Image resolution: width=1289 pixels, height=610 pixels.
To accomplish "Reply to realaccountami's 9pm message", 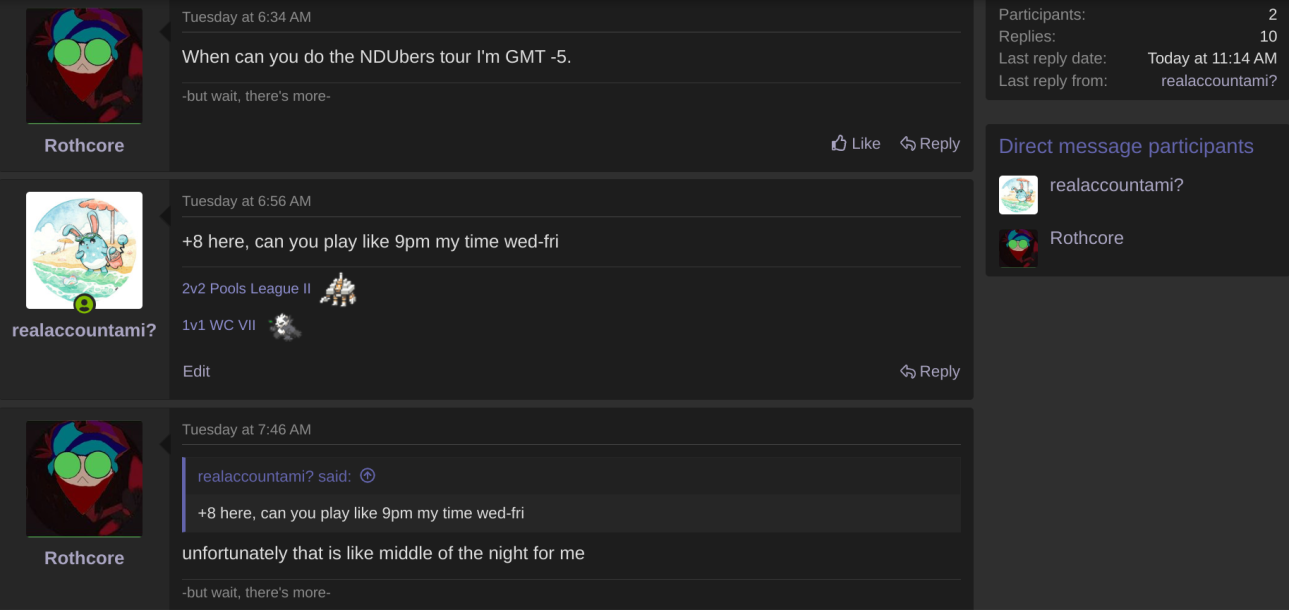I will (x=930, y=372).
